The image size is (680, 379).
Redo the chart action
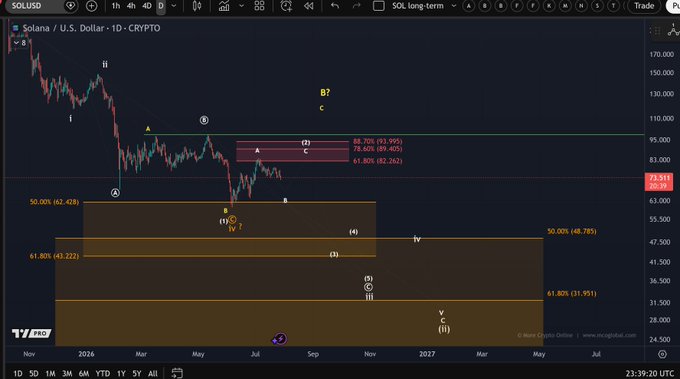point(356,6)
